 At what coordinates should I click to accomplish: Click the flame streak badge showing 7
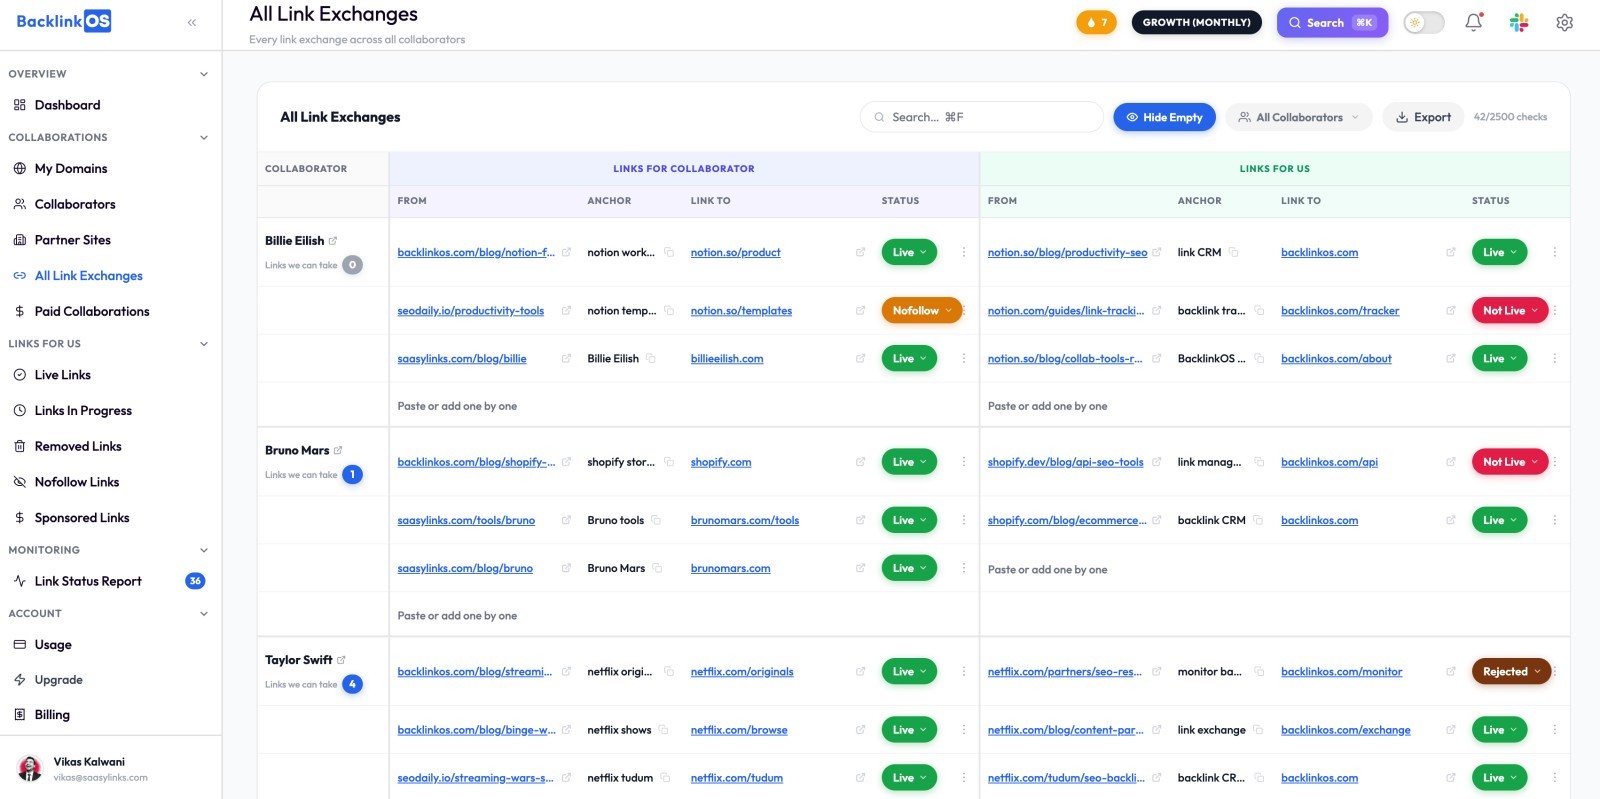click(1096, 22)
